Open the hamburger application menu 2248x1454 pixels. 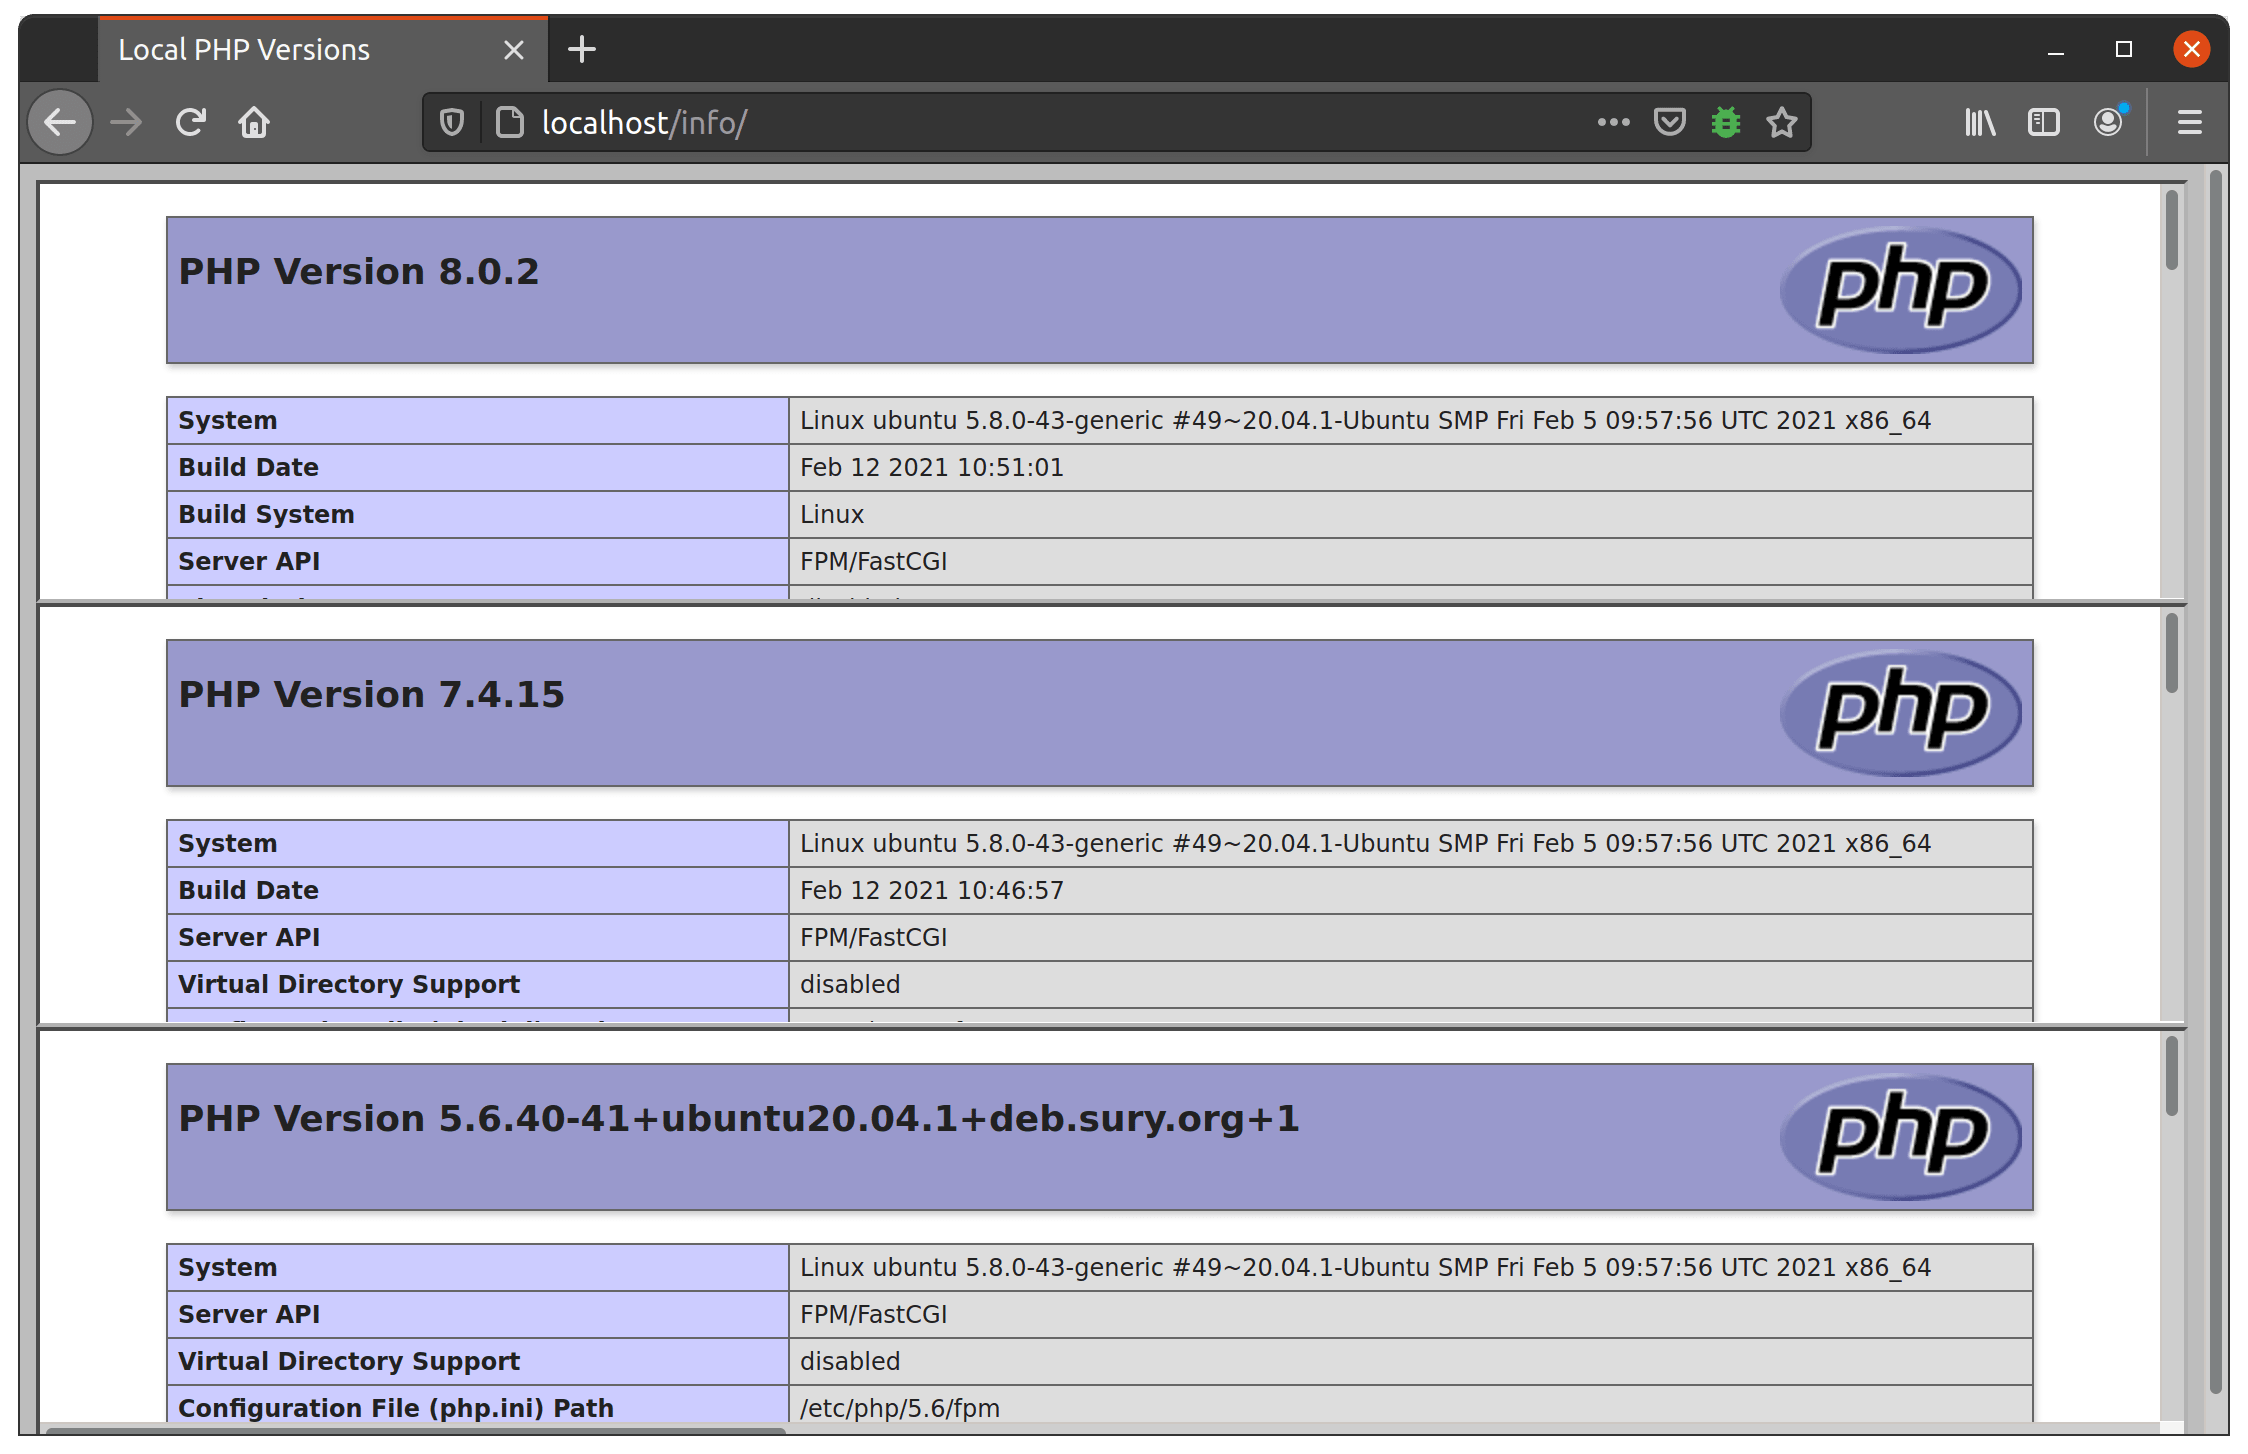point(2190,122)
